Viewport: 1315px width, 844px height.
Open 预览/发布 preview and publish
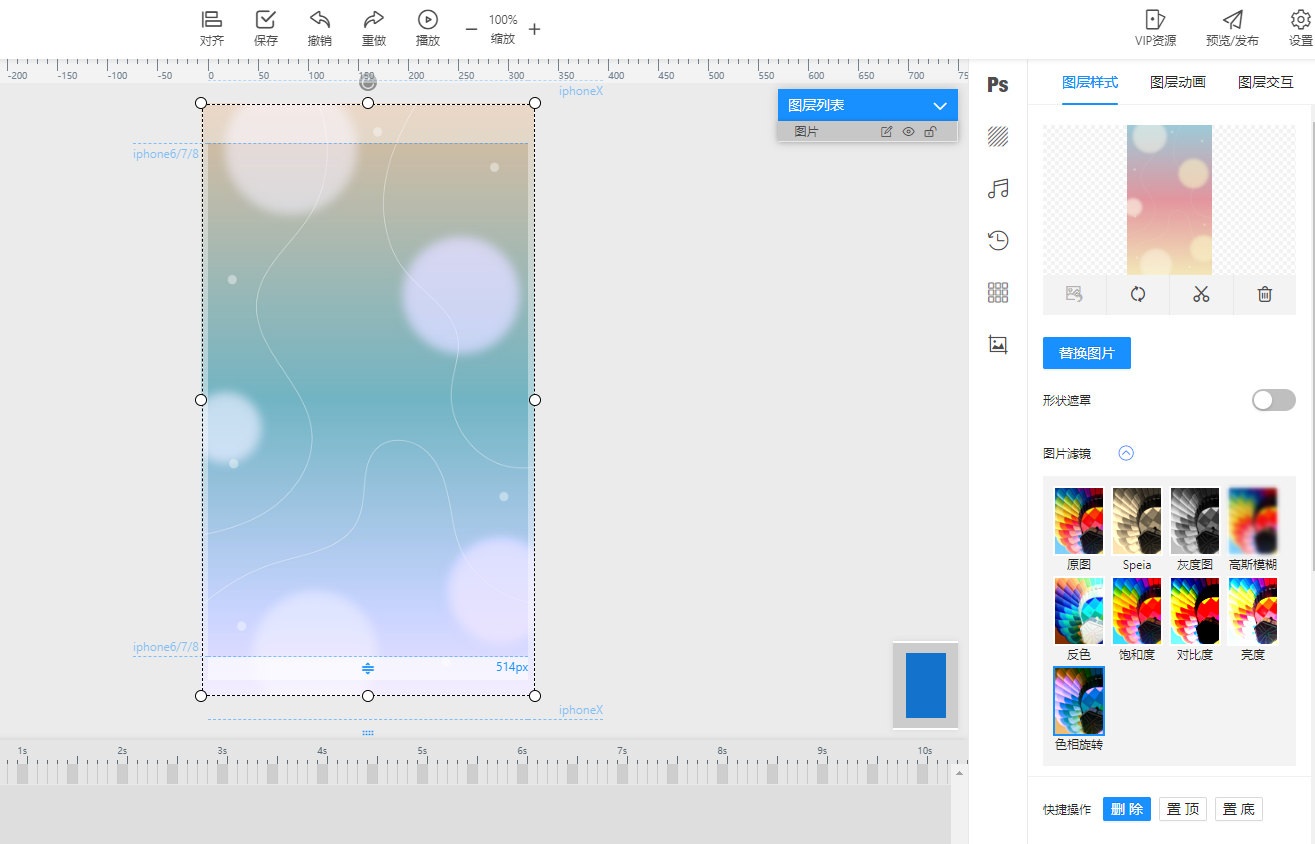pos(1232,29)
